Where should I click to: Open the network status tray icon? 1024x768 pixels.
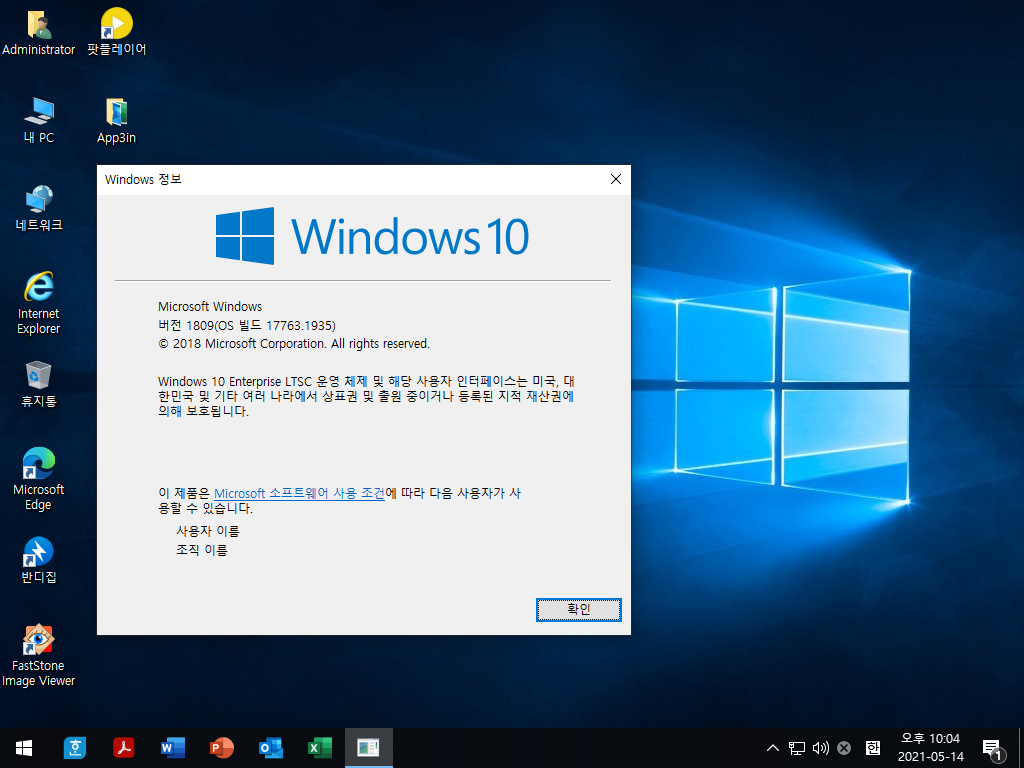(x=797, y=748)
